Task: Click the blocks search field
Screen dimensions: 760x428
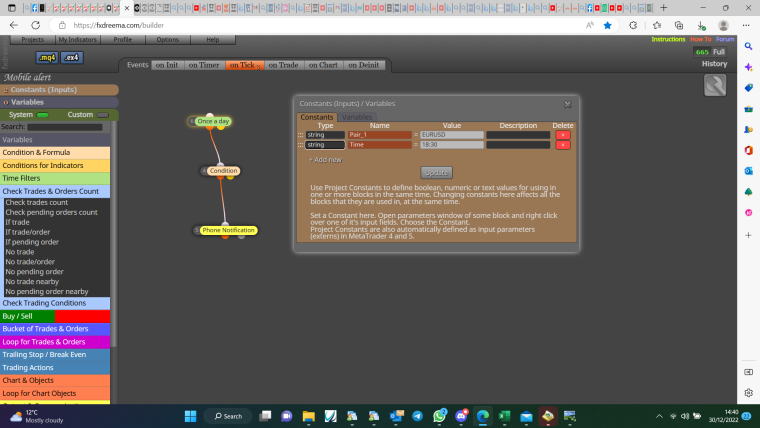Action: coord(65,127)
